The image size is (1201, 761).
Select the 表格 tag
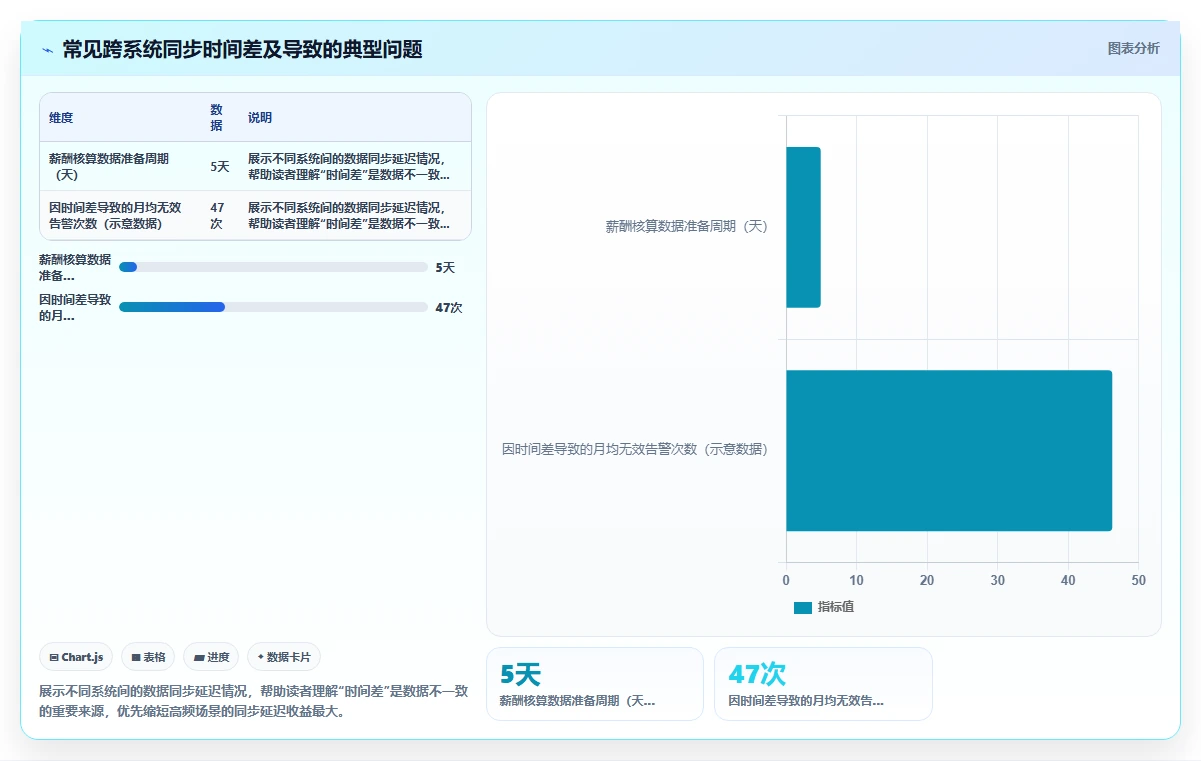[x=148, y=657]
